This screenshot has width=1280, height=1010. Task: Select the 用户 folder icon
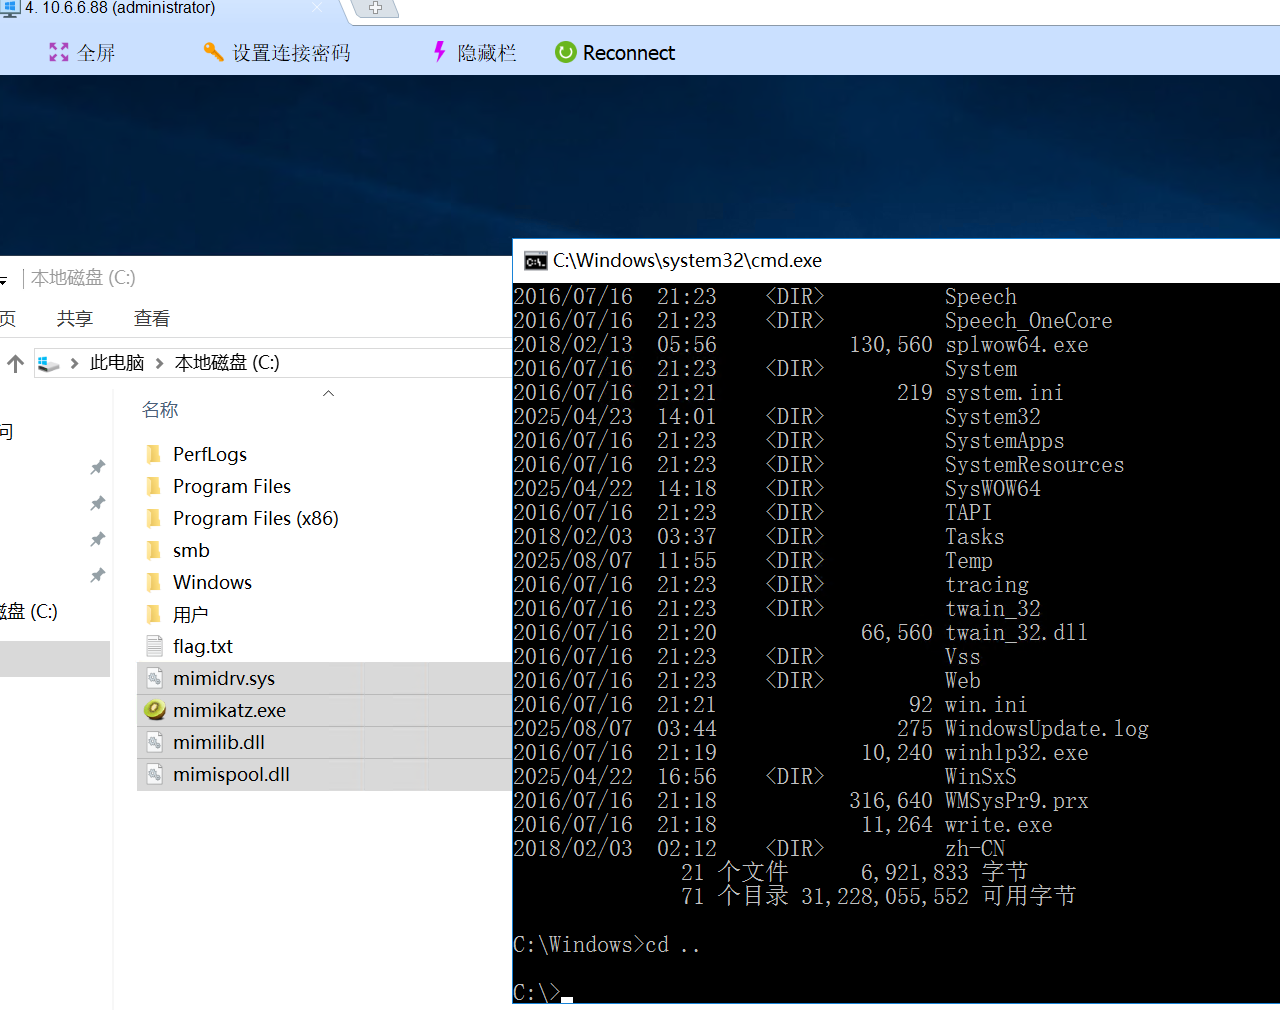153,614
